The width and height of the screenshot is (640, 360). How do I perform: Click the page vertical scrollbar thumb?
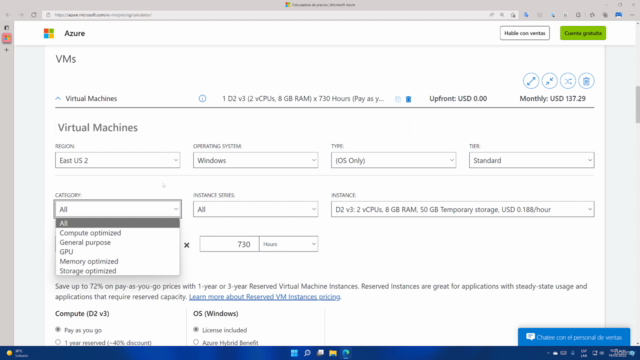637,104
